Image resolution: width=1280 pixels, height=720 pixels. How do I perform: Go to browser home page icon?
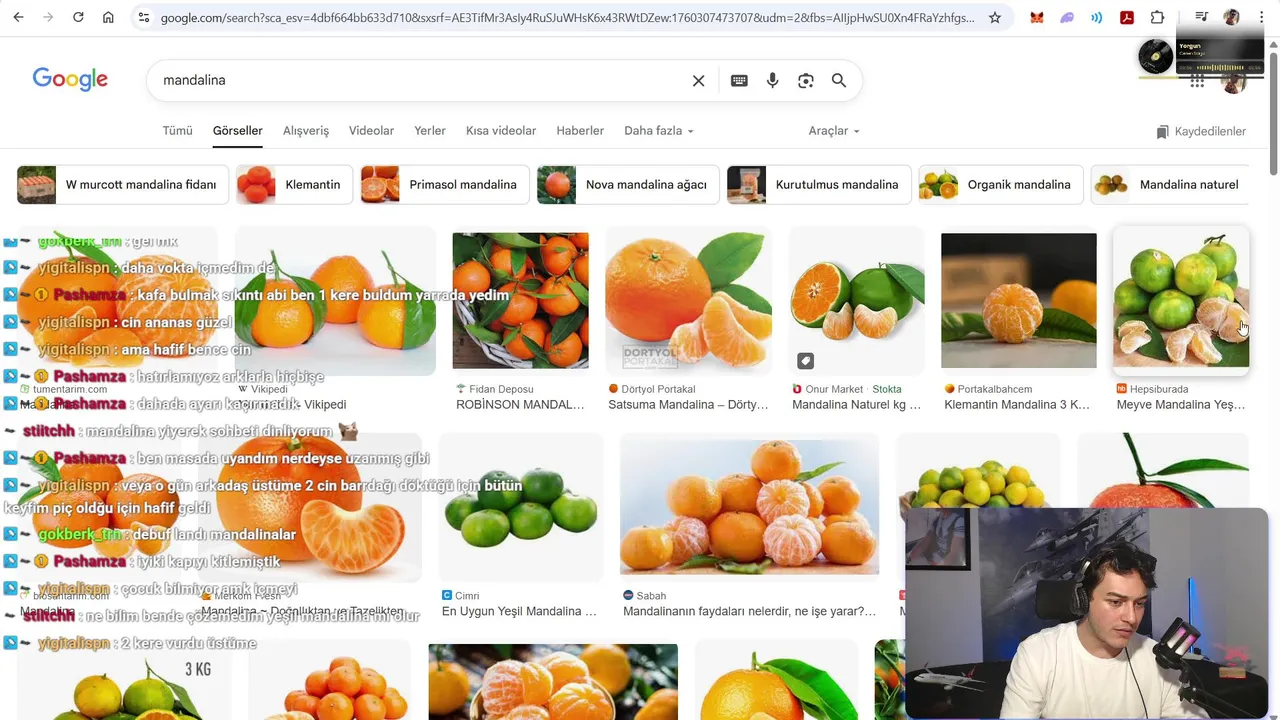(108, 17)
